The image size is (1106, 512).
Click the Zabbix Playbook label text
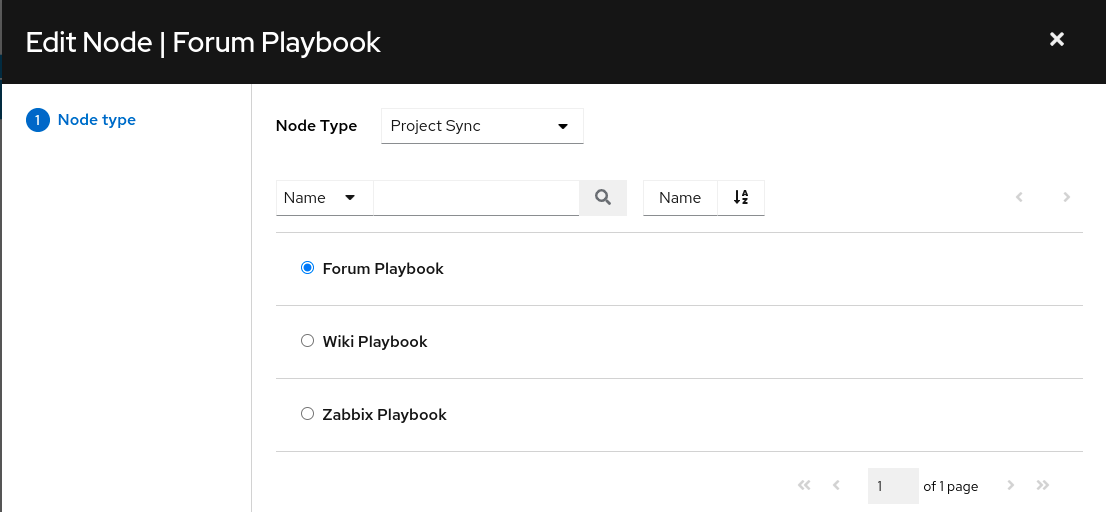tap(384, 414)
